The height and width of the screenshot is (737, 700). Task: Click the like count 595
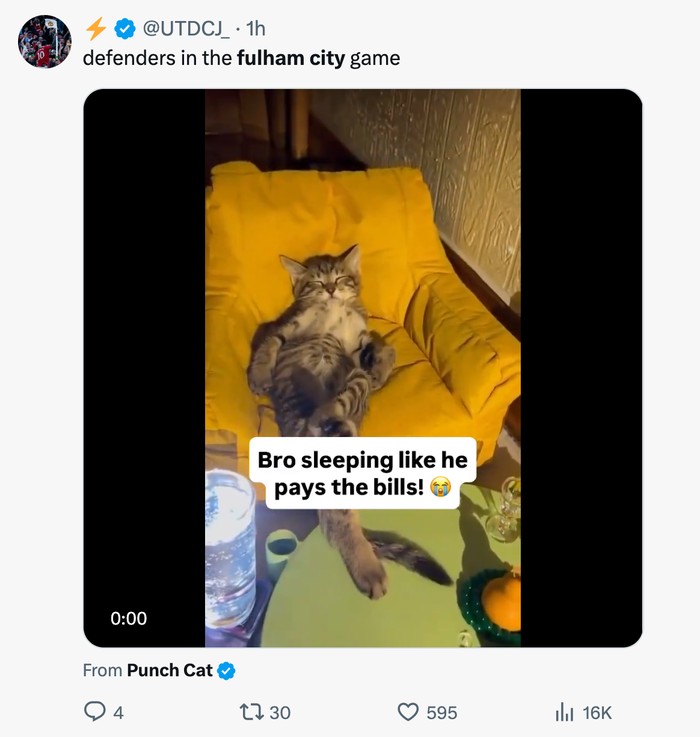pos(441,712)
